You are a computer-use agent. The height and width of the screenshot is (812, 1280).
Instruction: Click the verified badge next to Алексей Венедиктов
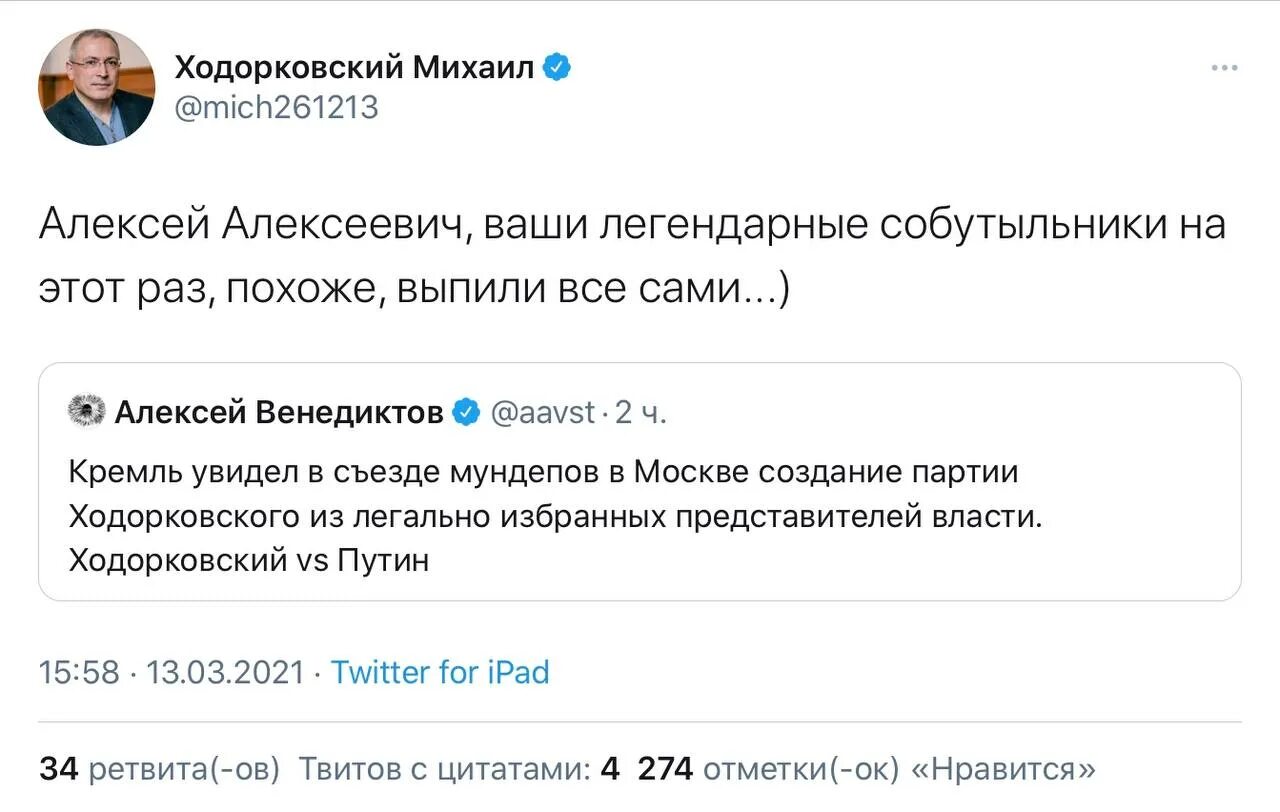point(467,412)
